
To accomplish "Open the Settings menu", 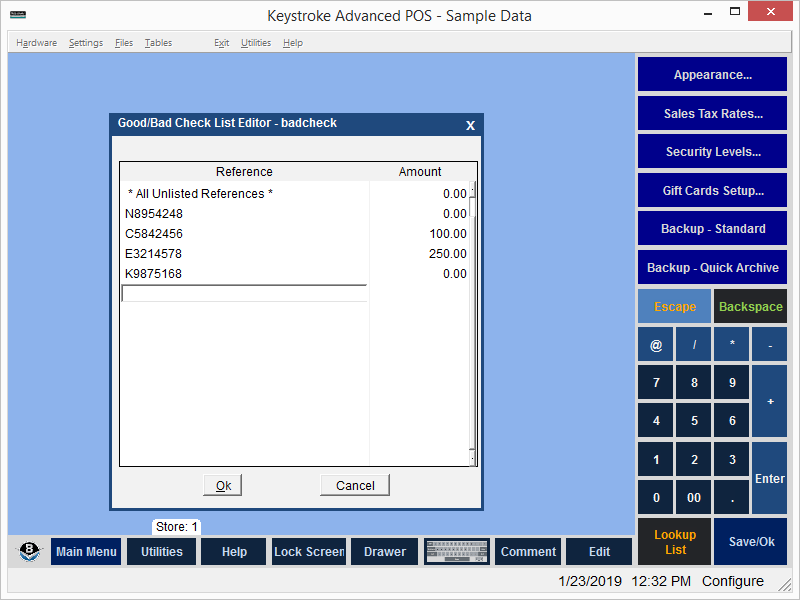I will tap(86, 43).
